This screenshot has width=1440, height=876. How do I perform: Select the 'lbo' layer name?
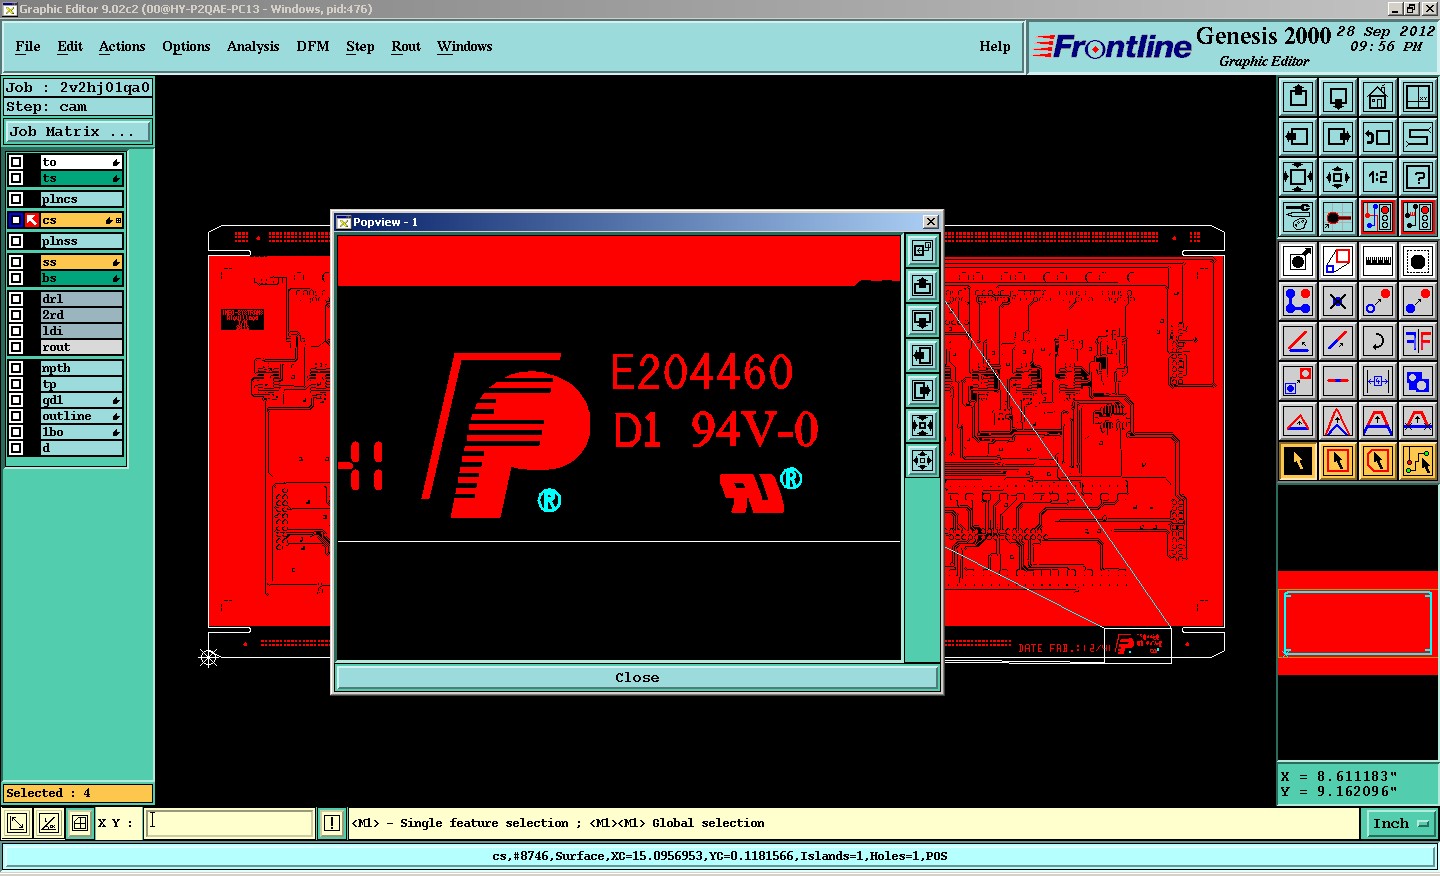[81, 432]
